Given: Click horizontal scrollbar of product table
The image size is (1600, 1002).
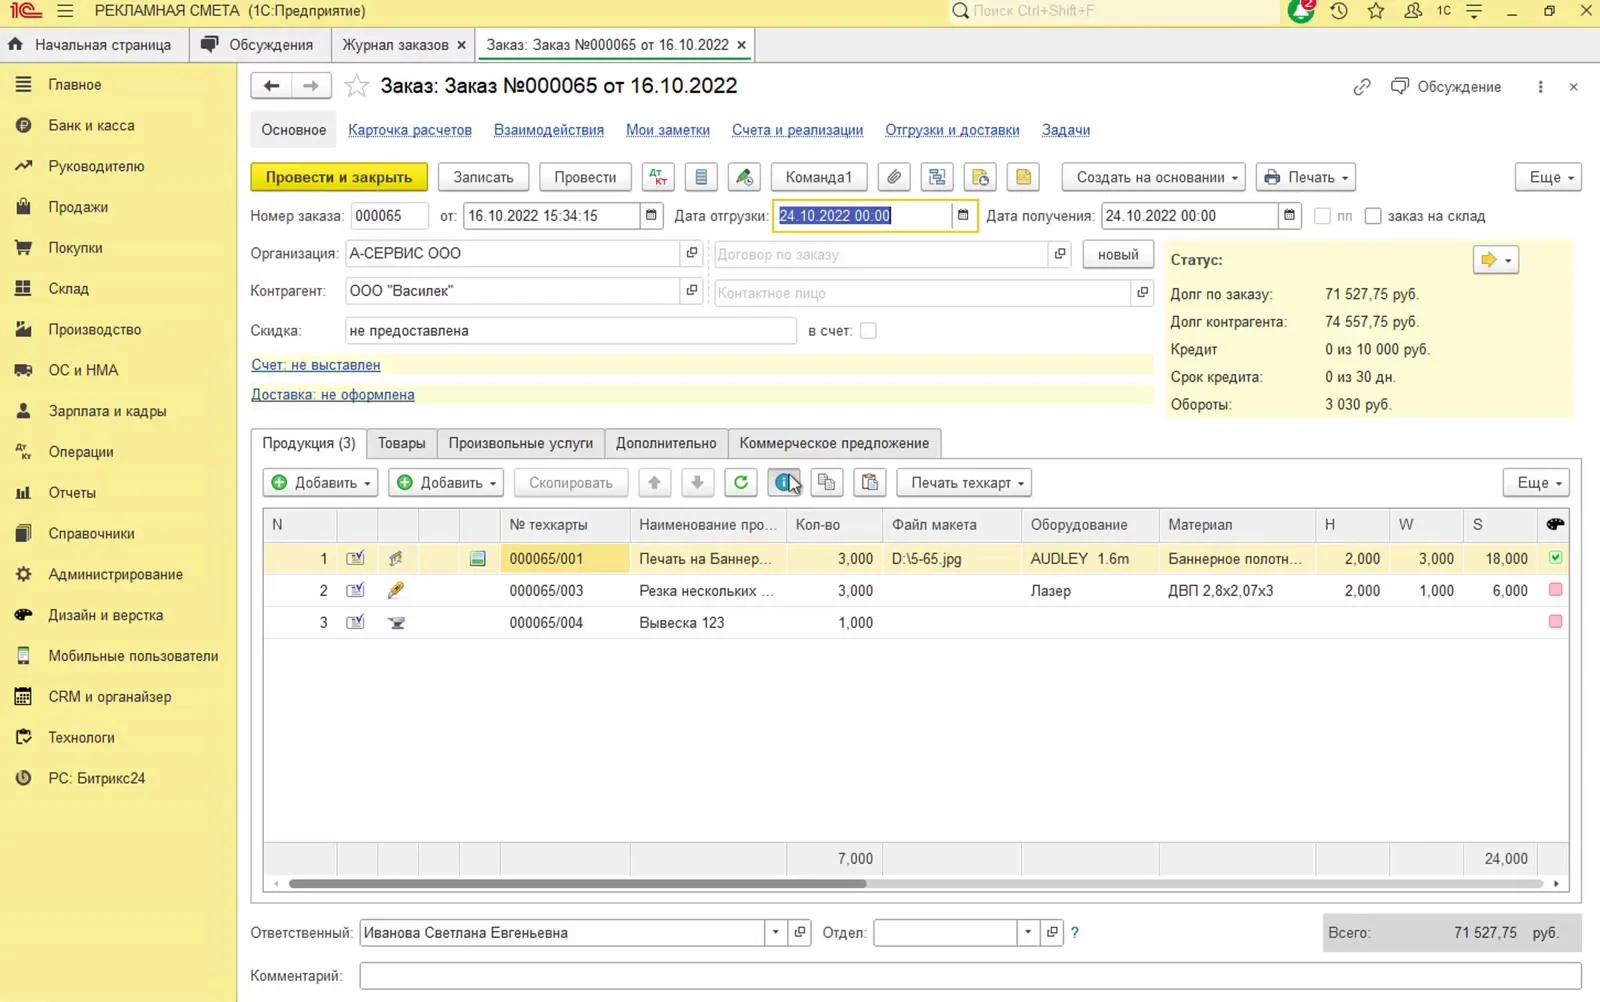Looking at the screenshot, I should pyautogui.click(x=577, y=884).
